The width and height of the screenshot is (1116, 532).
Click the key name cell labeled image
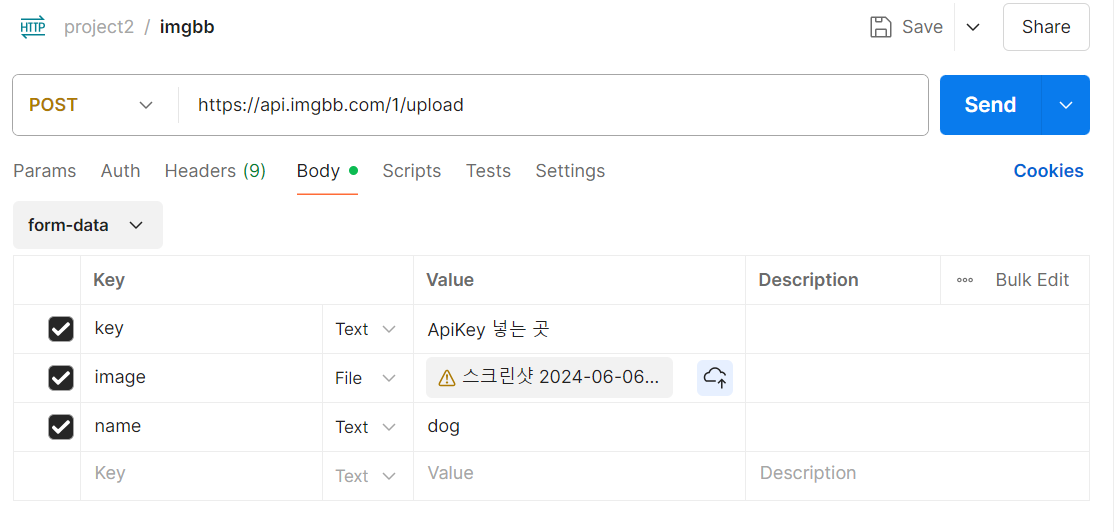tap(201, 377)
